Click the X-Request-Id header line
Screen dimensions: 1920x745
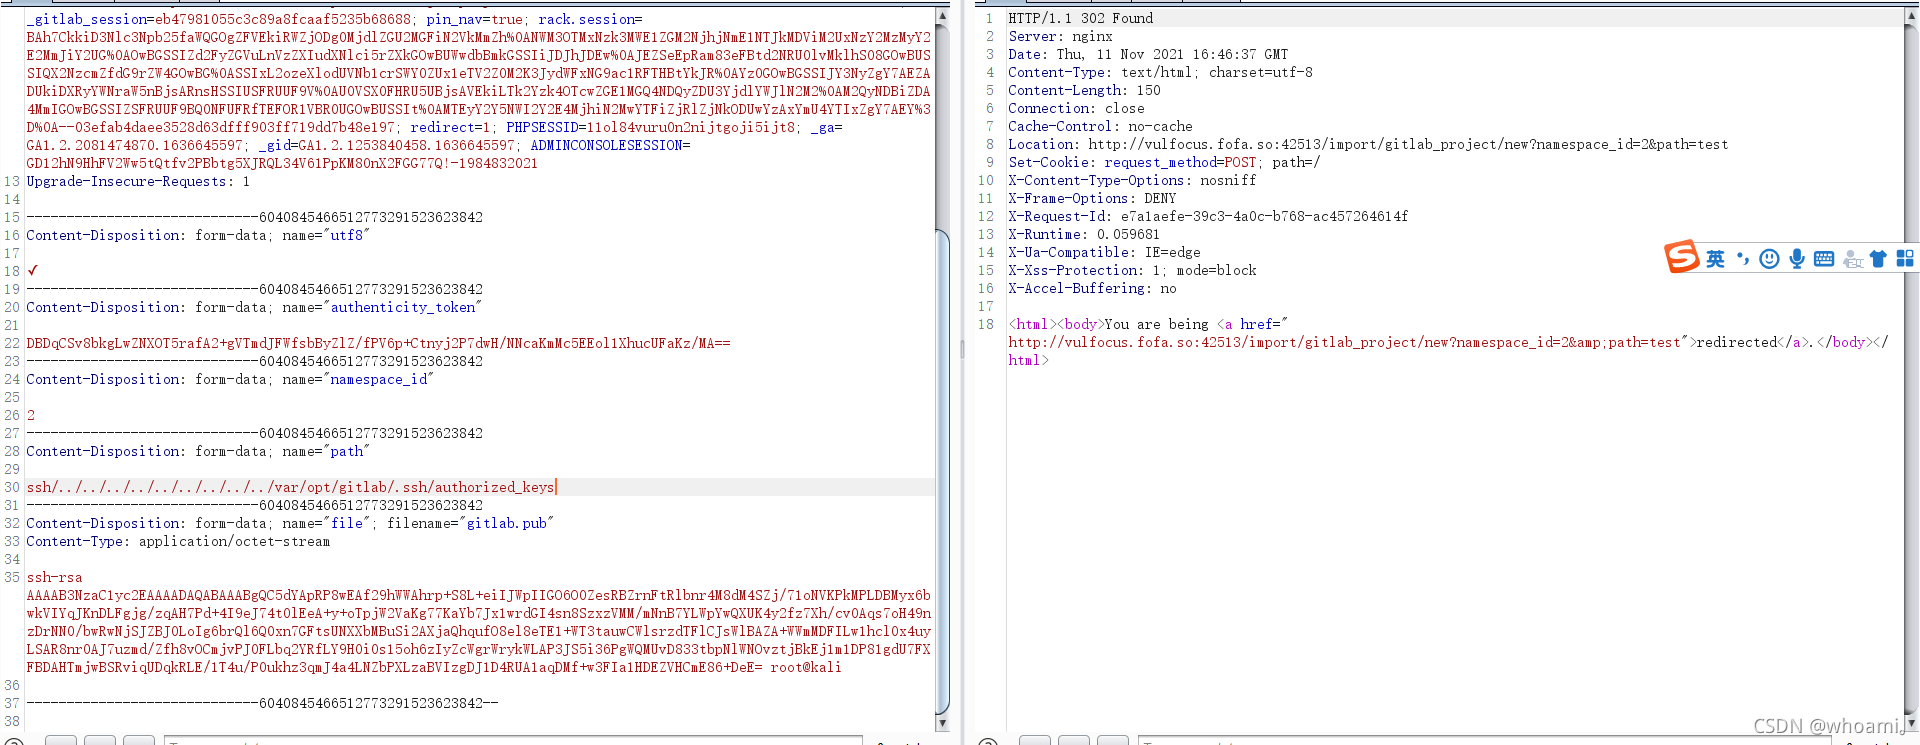[1208, 216]
